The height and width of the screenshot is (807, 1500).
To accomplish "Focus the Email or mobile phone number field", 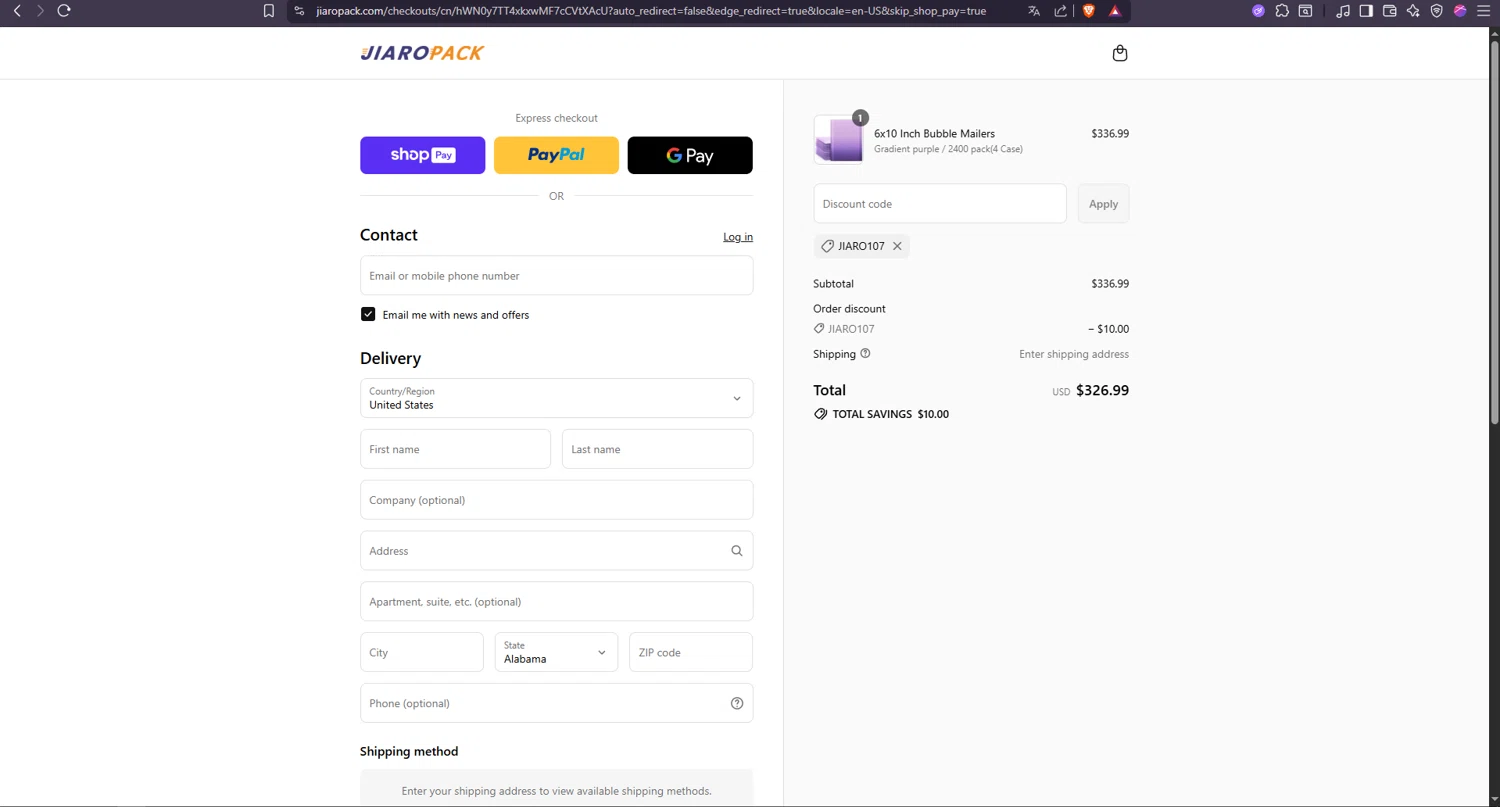I will pos(556,275).
